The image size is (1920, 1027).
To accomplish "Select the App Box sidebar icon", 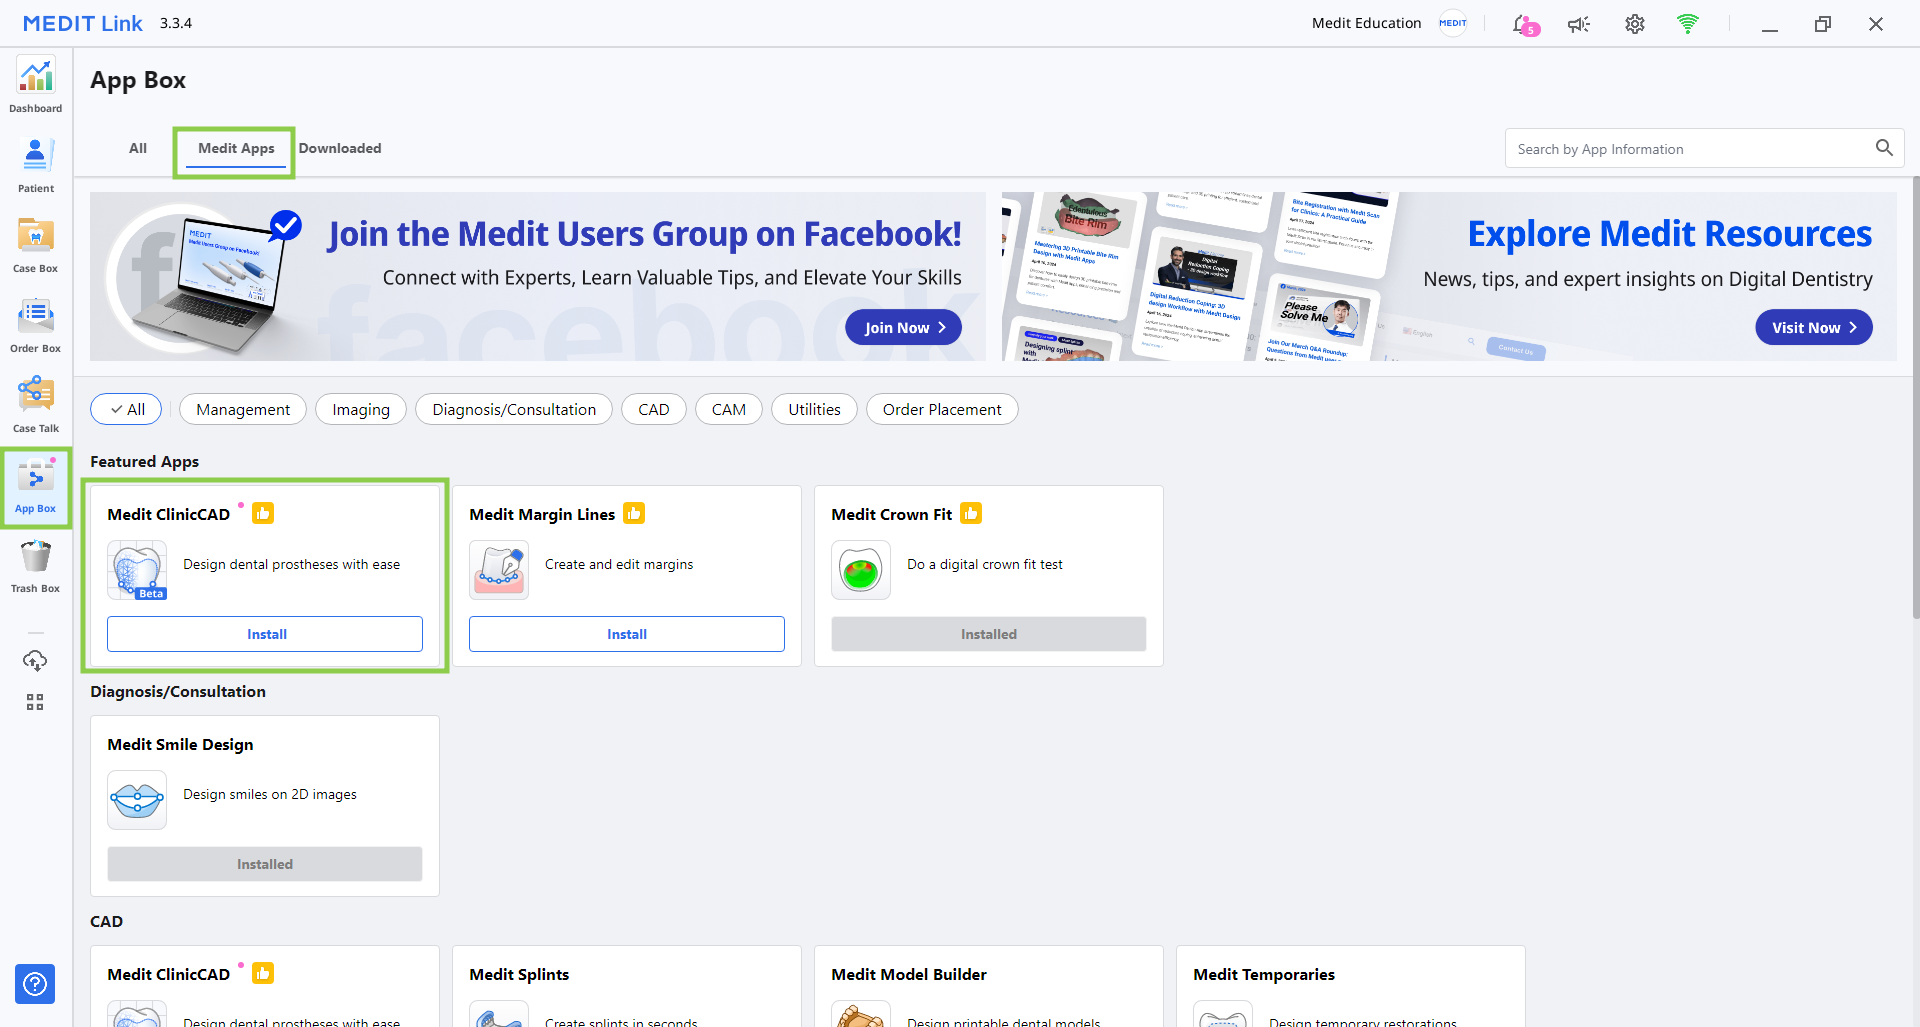I will pos(36,485).
